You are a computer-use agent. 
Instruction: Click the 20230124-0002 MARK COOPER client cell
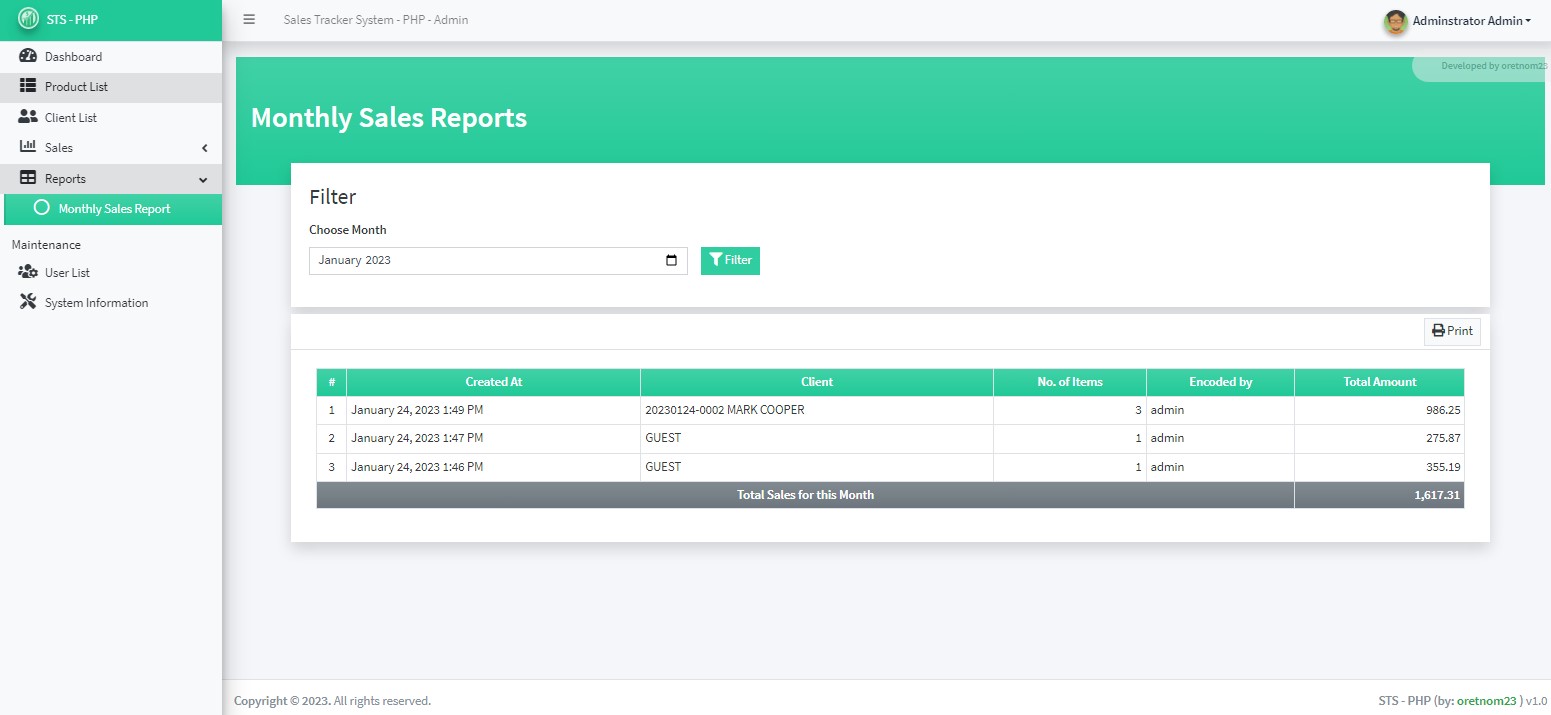[x=817, y=410]
